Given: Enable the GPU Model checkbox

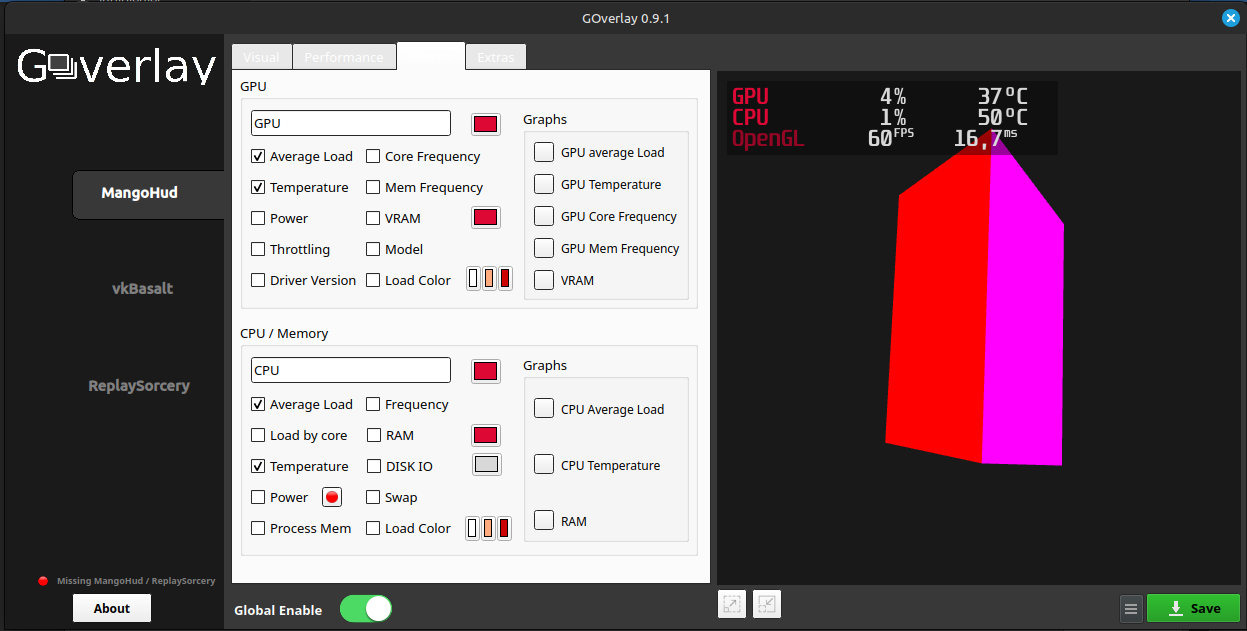Looking at the screenshot, I should 373,249.
